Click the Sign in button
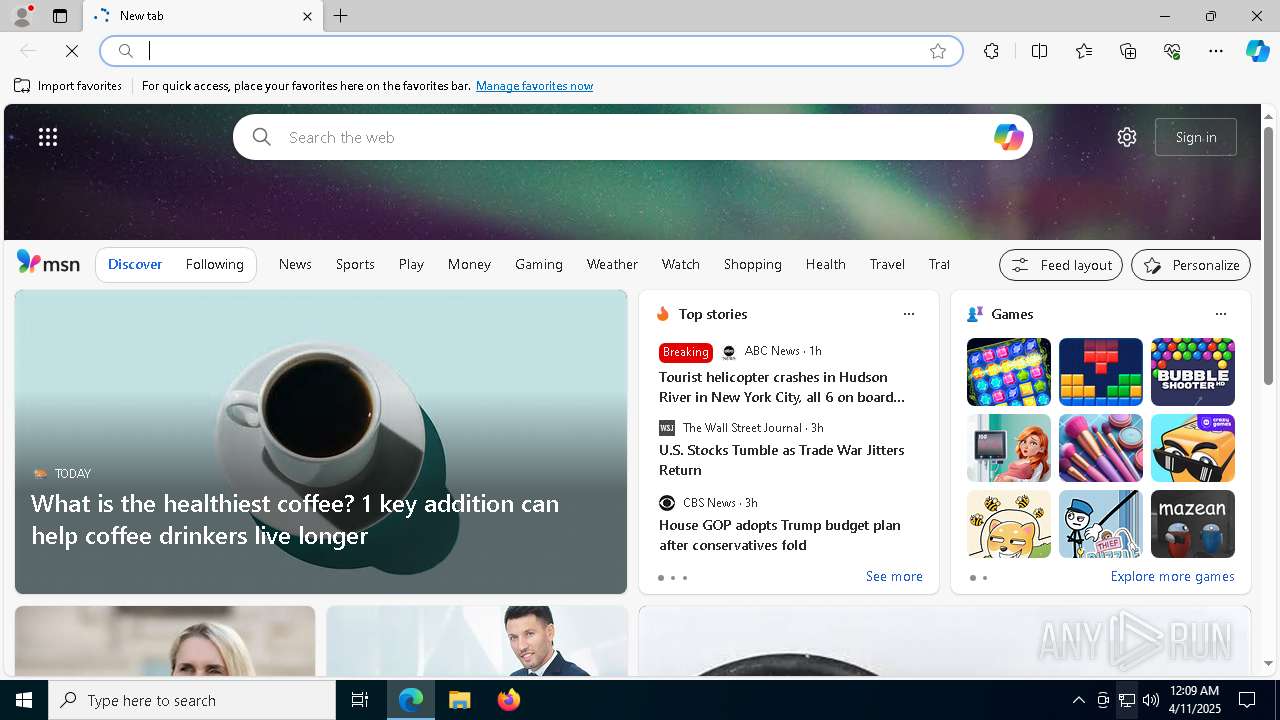1280x720 pixels. 1196,137
